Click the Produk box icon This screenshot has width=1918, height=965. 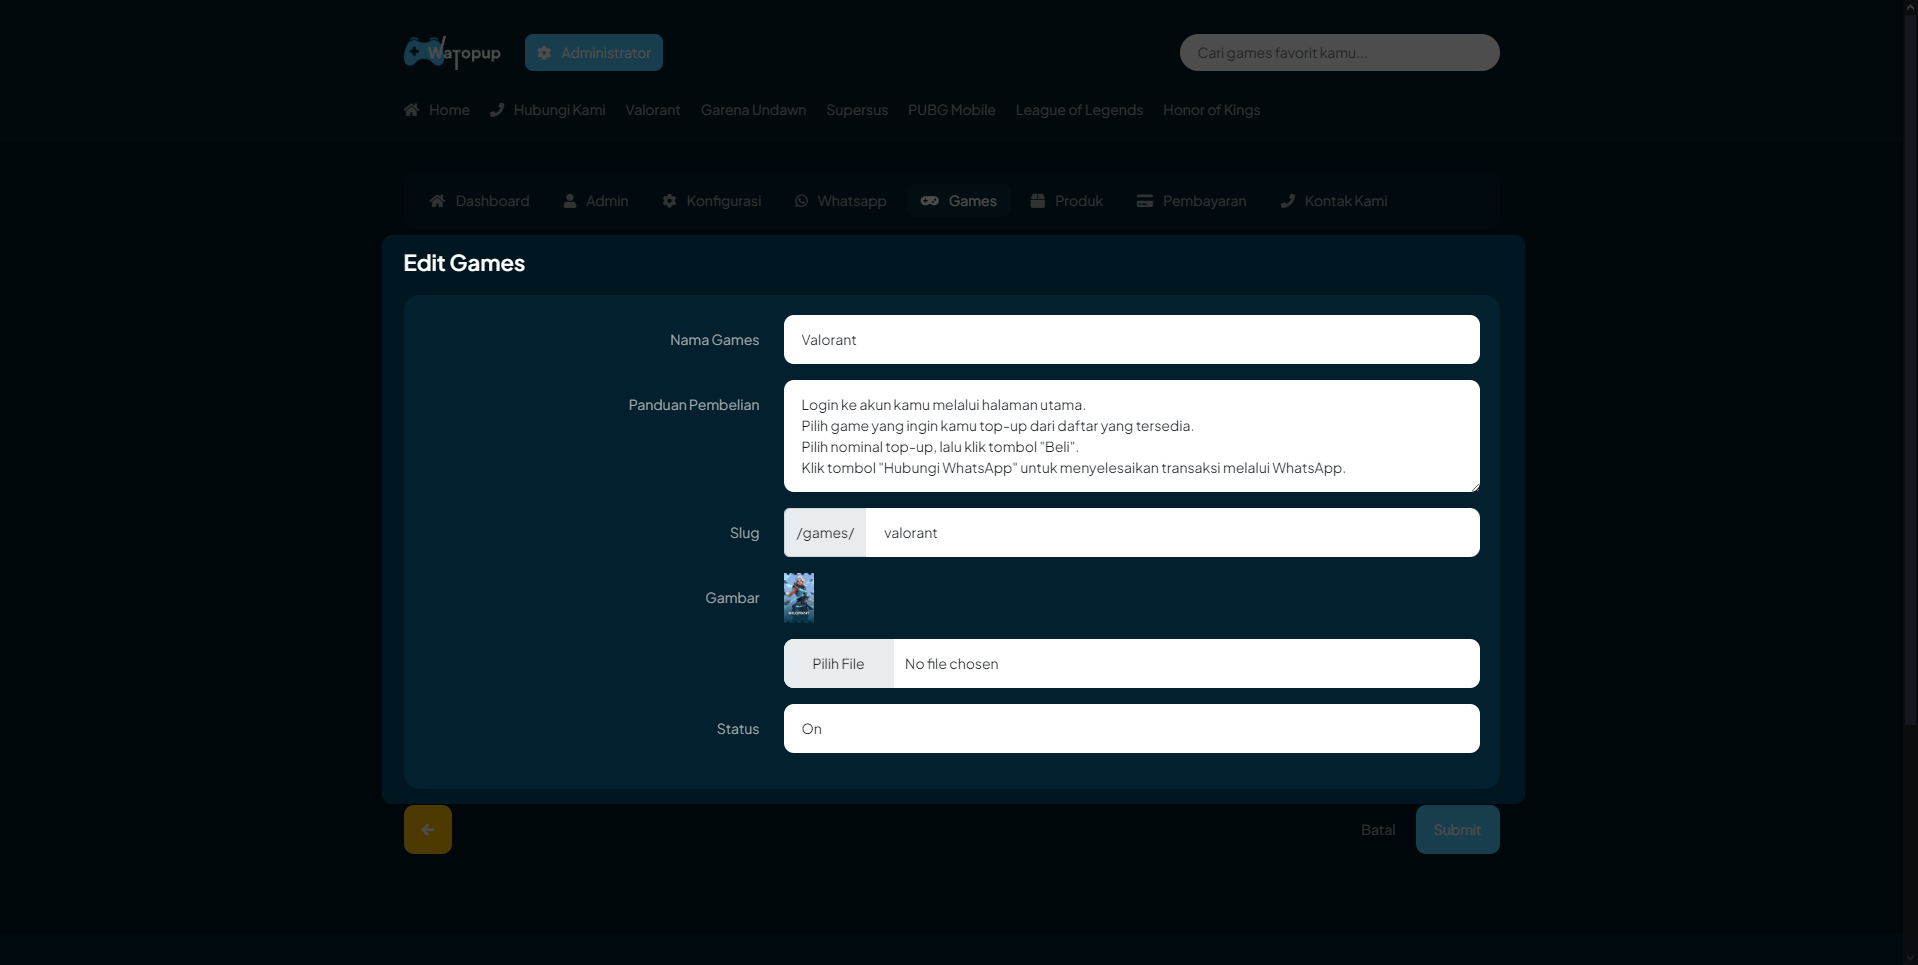[x=1038, y=201]
